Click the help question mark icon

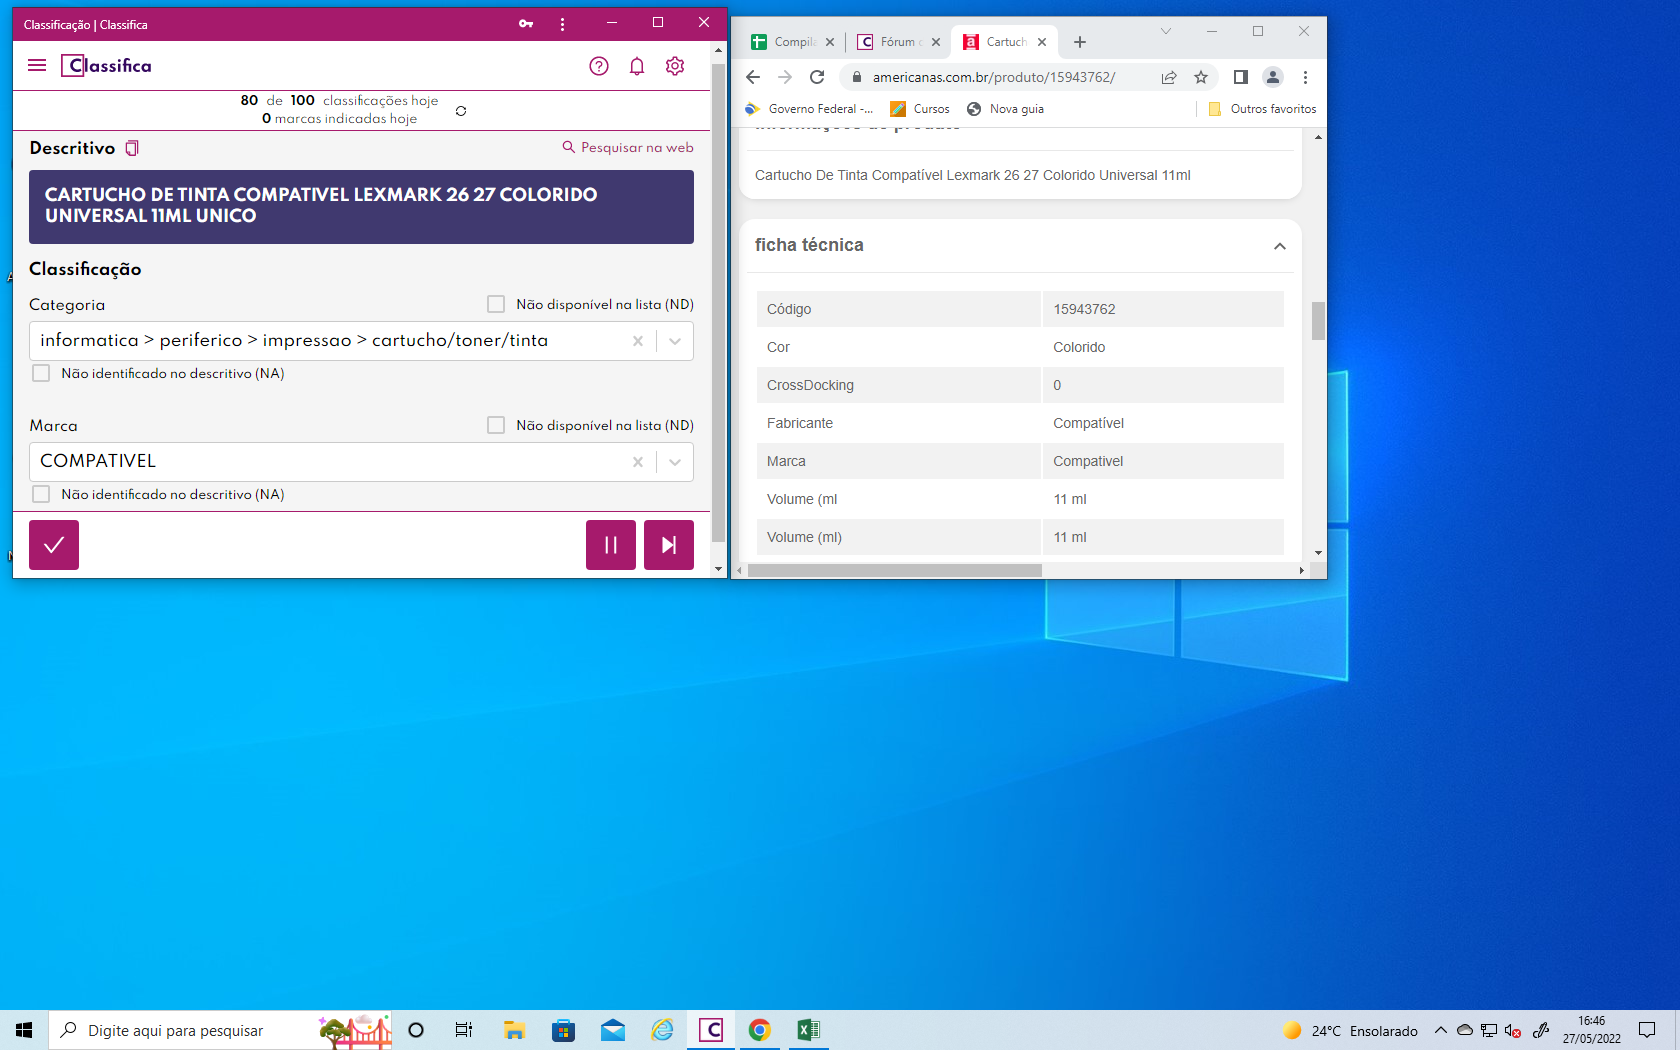pyautogui.click(x=599, y=66)
